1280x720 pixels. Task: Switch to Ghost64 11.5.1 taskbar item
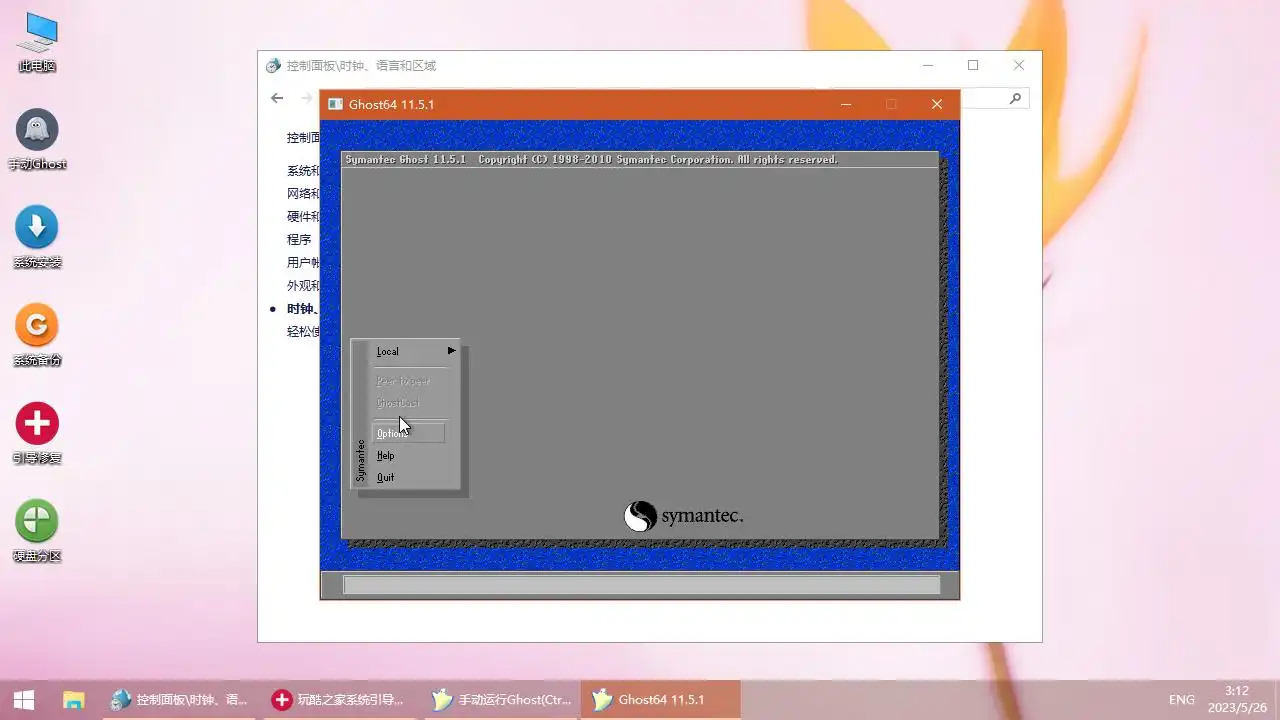coord(661,700)
